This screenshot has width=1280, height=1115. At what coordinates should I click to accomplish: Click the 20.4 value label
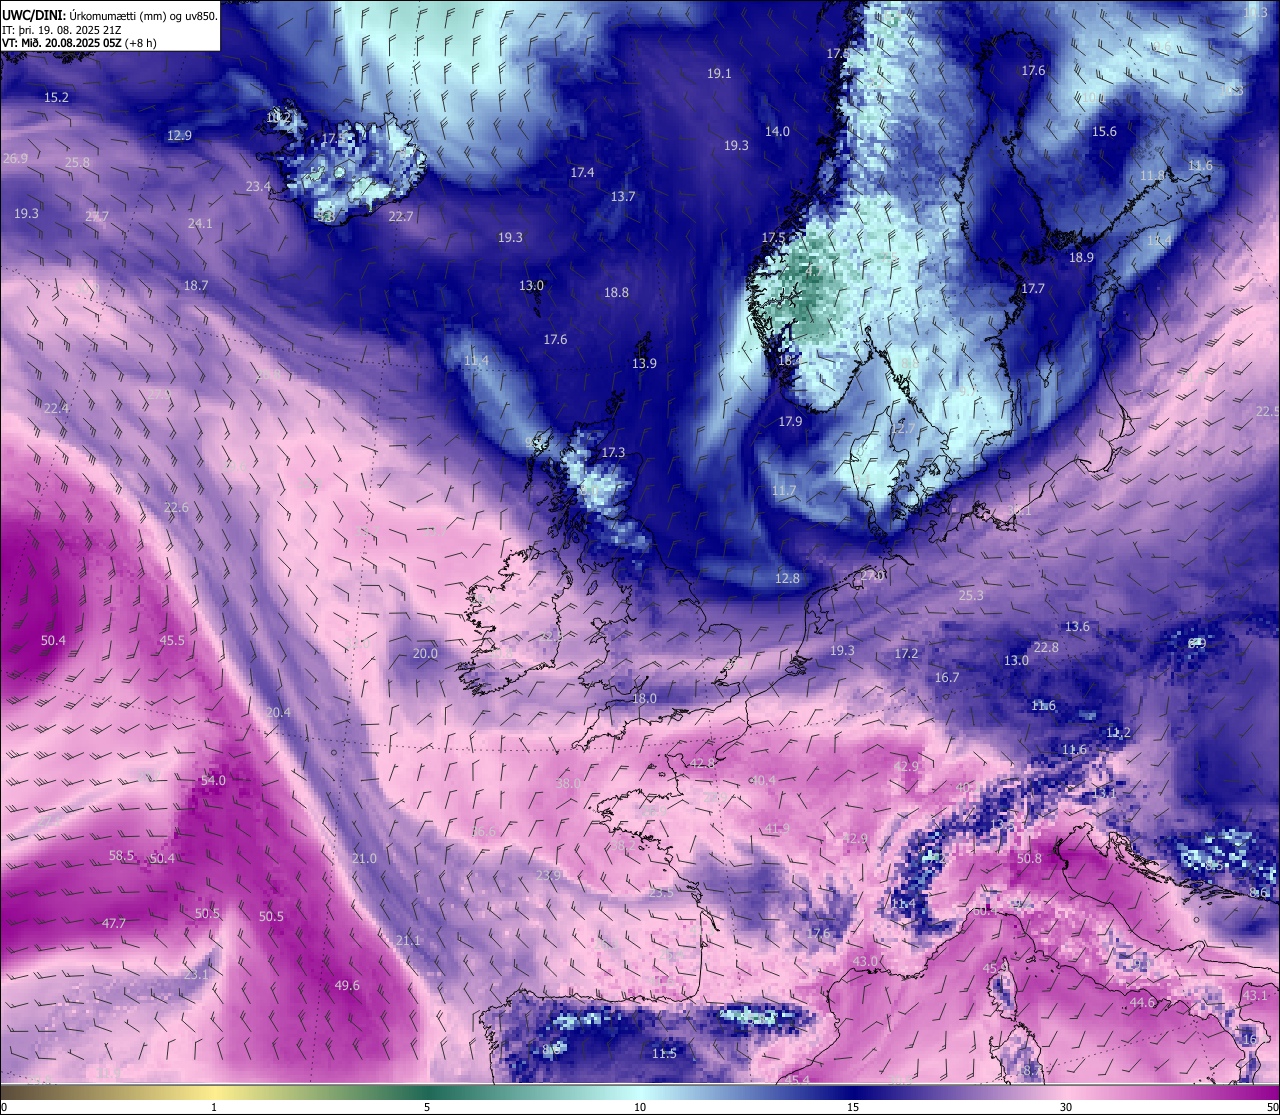(x=278, y=712)
